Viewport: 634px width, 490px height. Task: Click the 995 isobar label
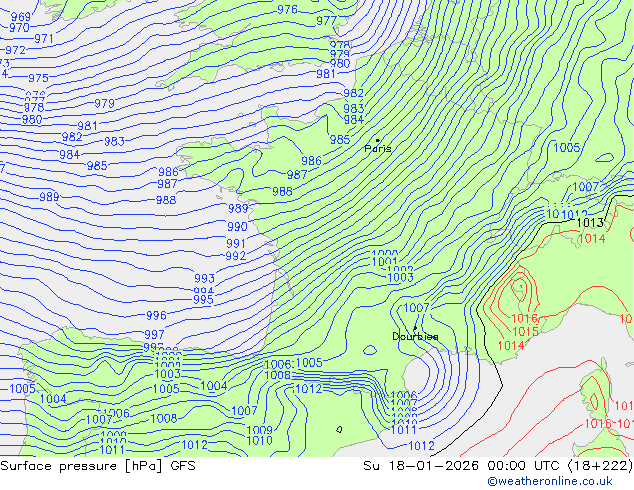203,299
